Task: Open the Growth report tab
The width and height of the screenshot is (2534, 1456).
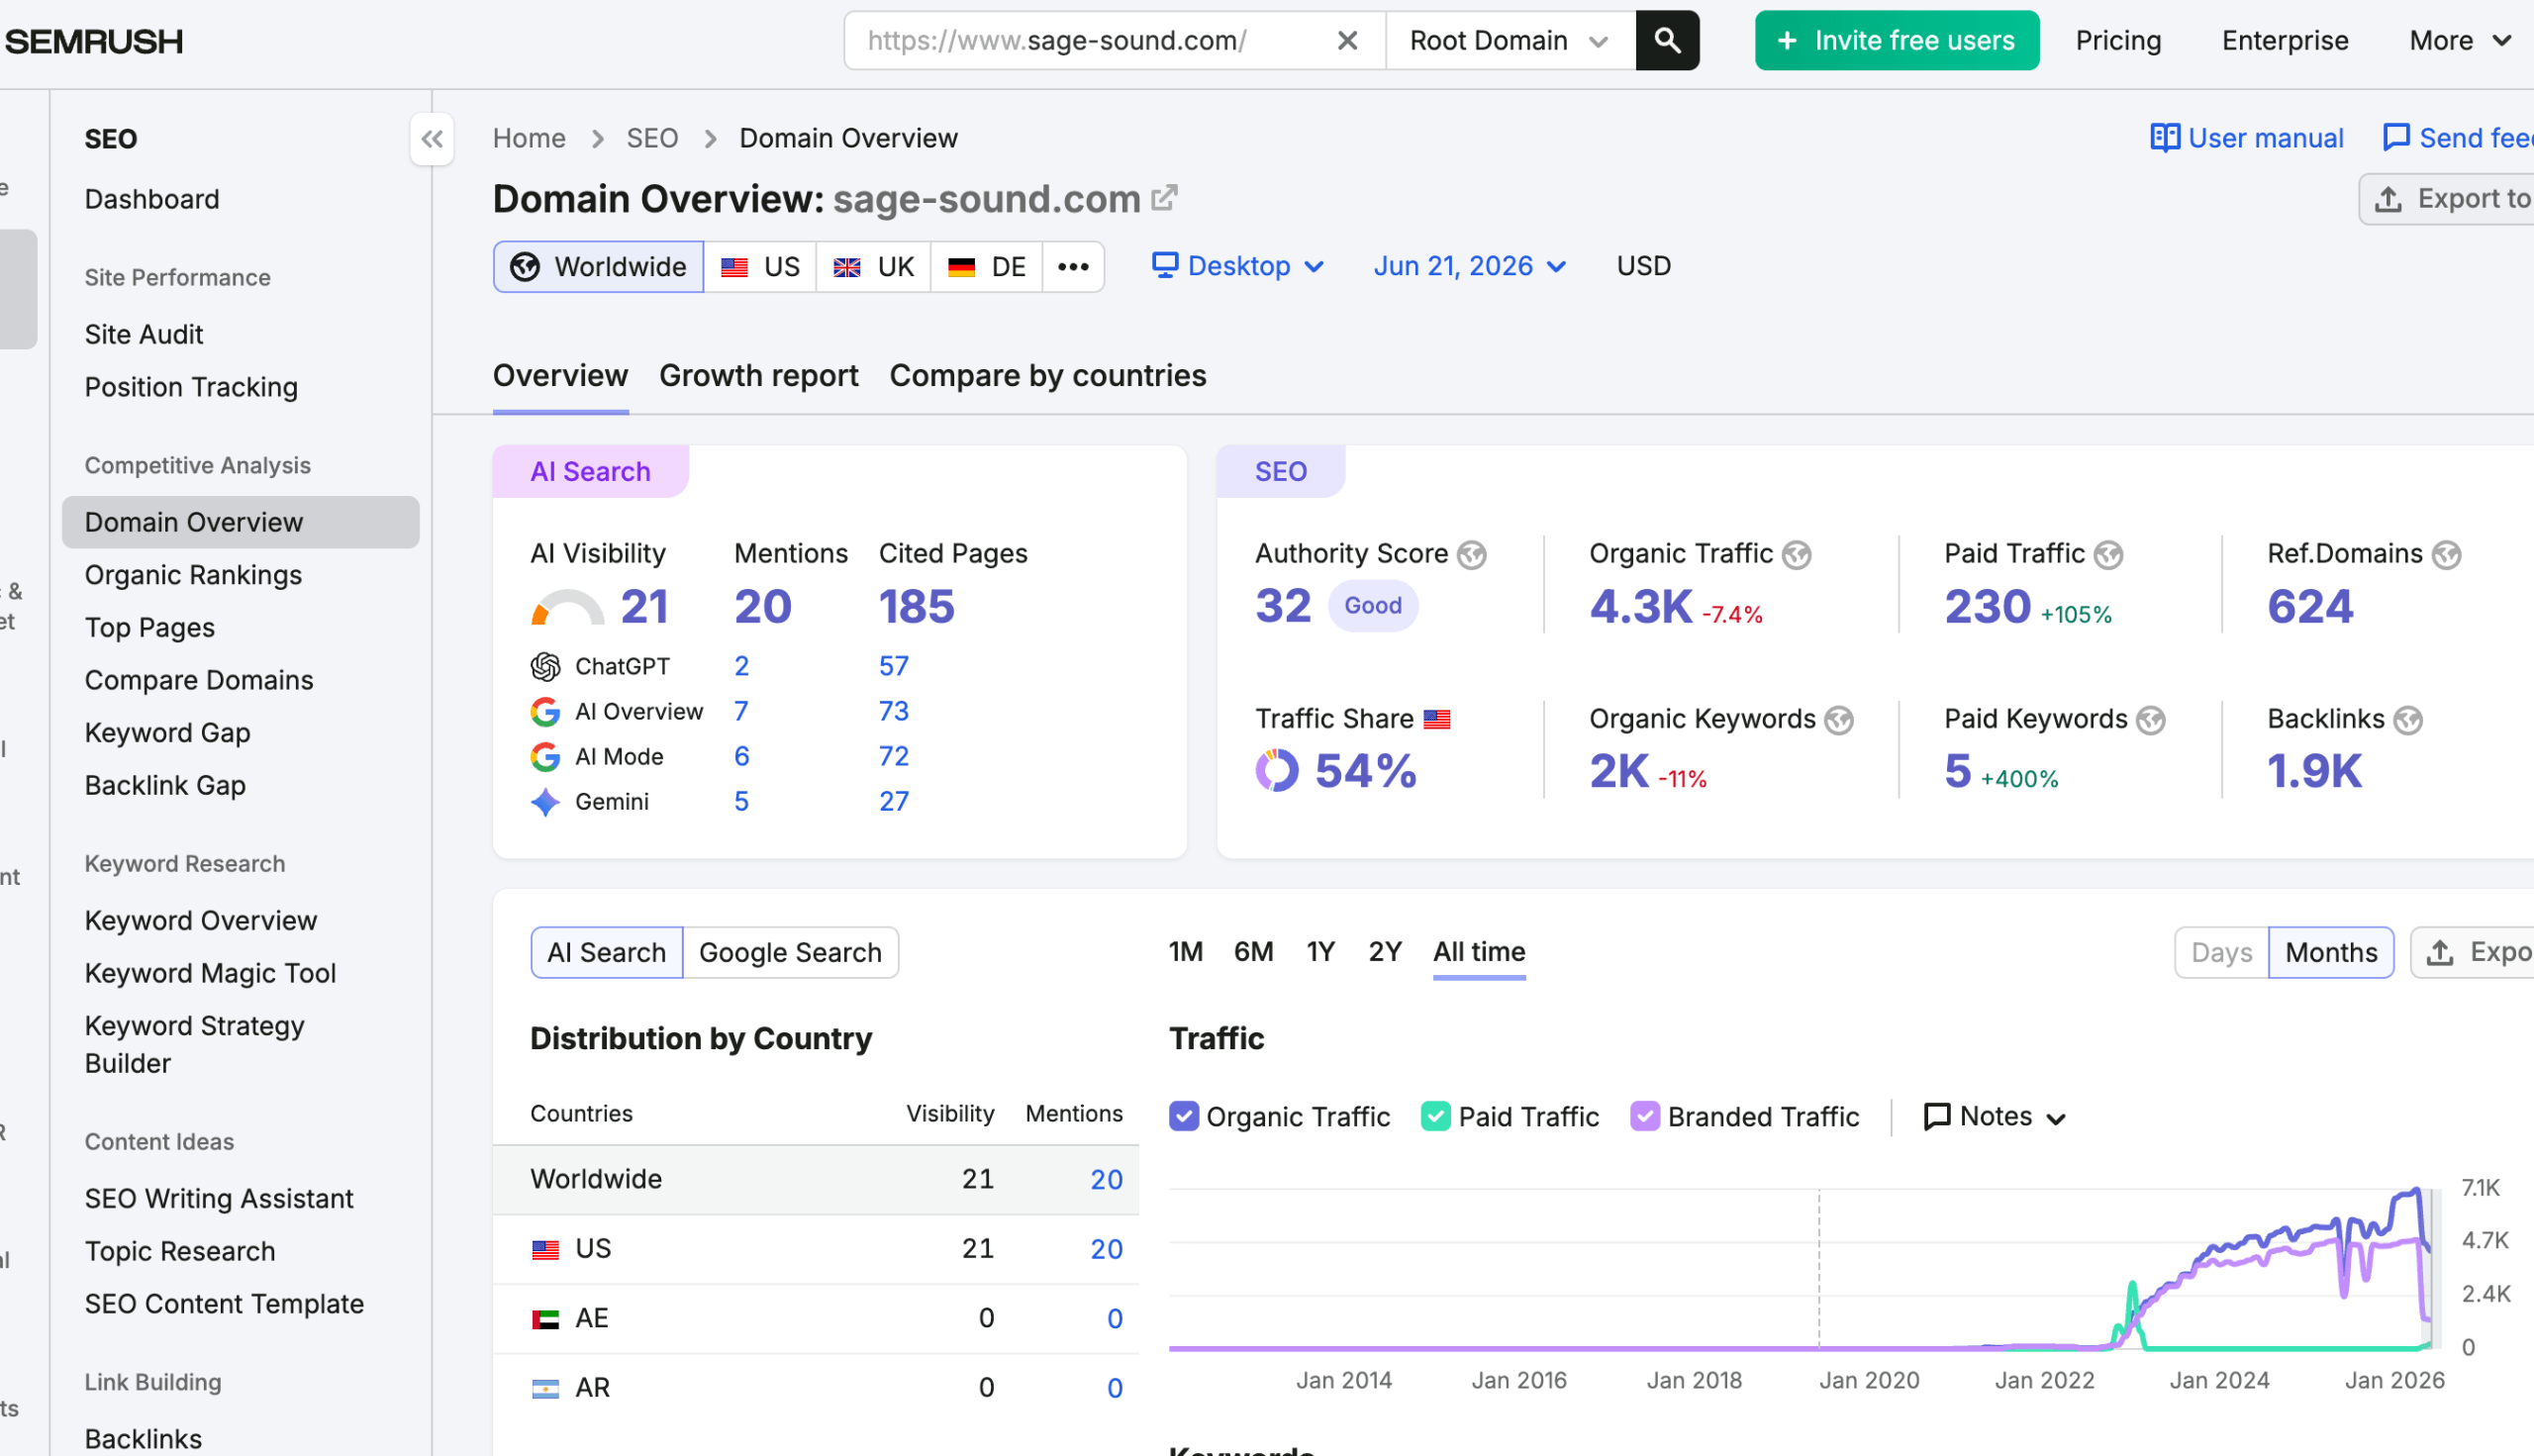Action: [x=759, y=376]
